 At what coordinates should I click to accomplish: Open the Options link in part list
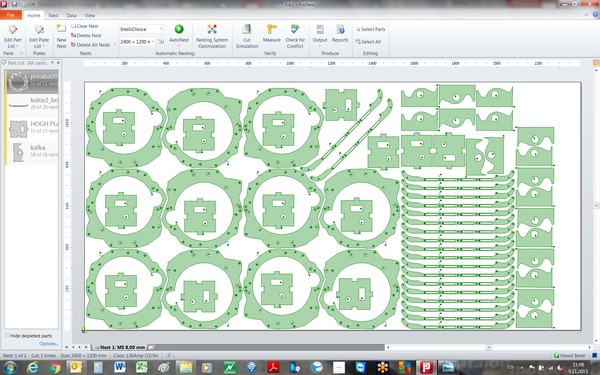(49, 344)
